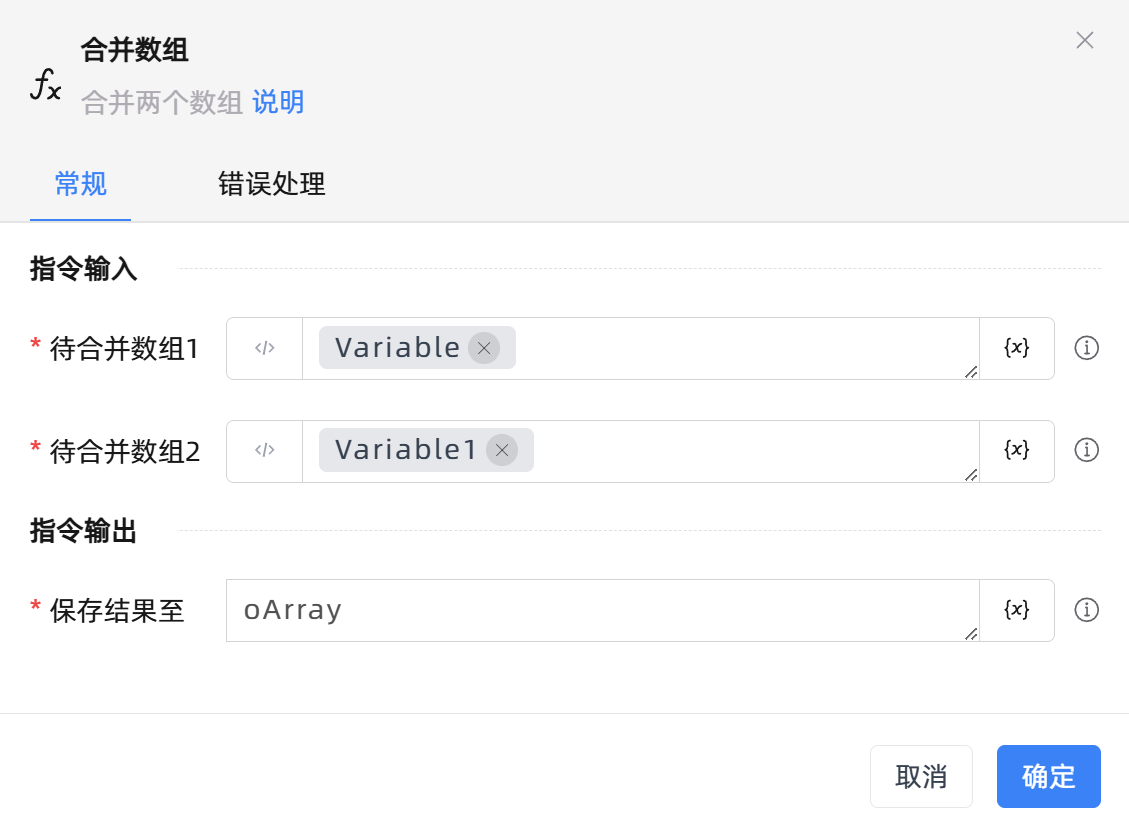Switch to the 常规 tab

[81, 185]
